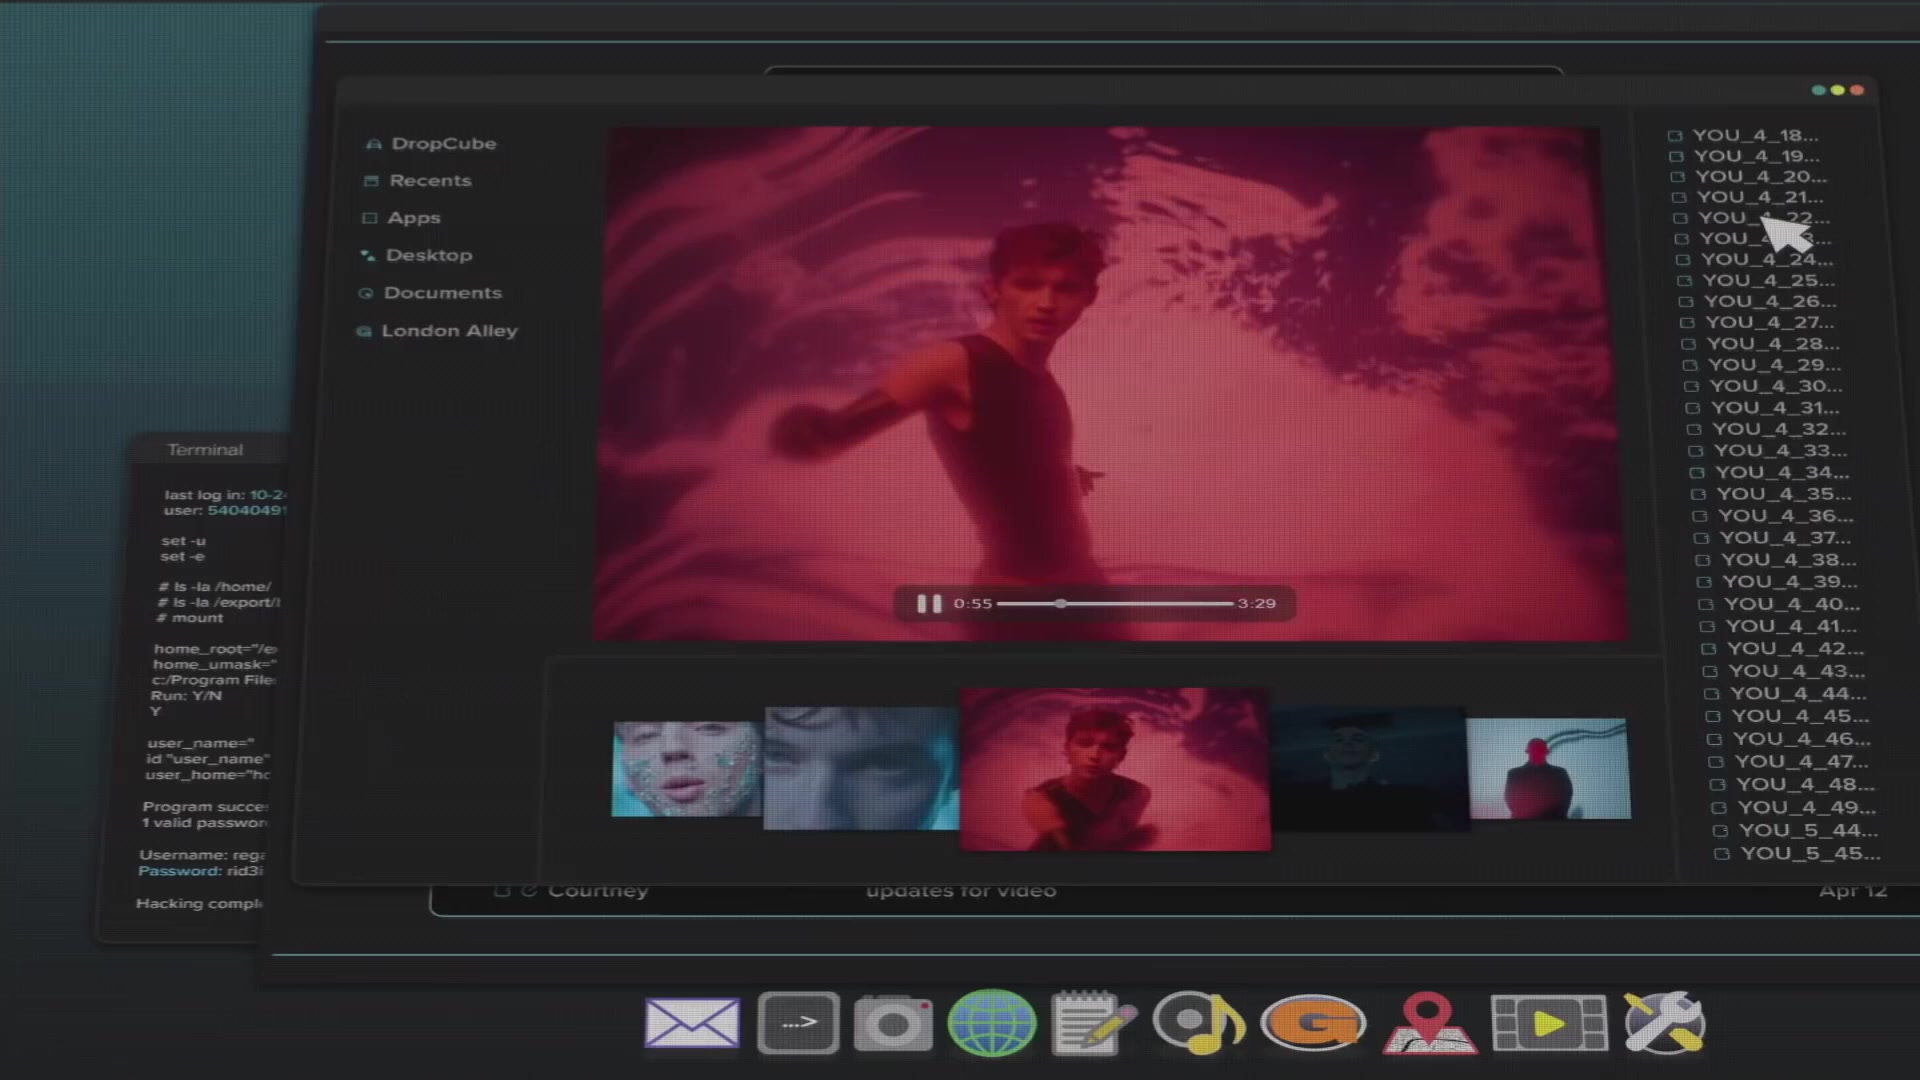The height and width of the screenshot is (1080, 1920).
Task: Open the wrench and screwdriver tools icon
Action: (1664, 1023)
